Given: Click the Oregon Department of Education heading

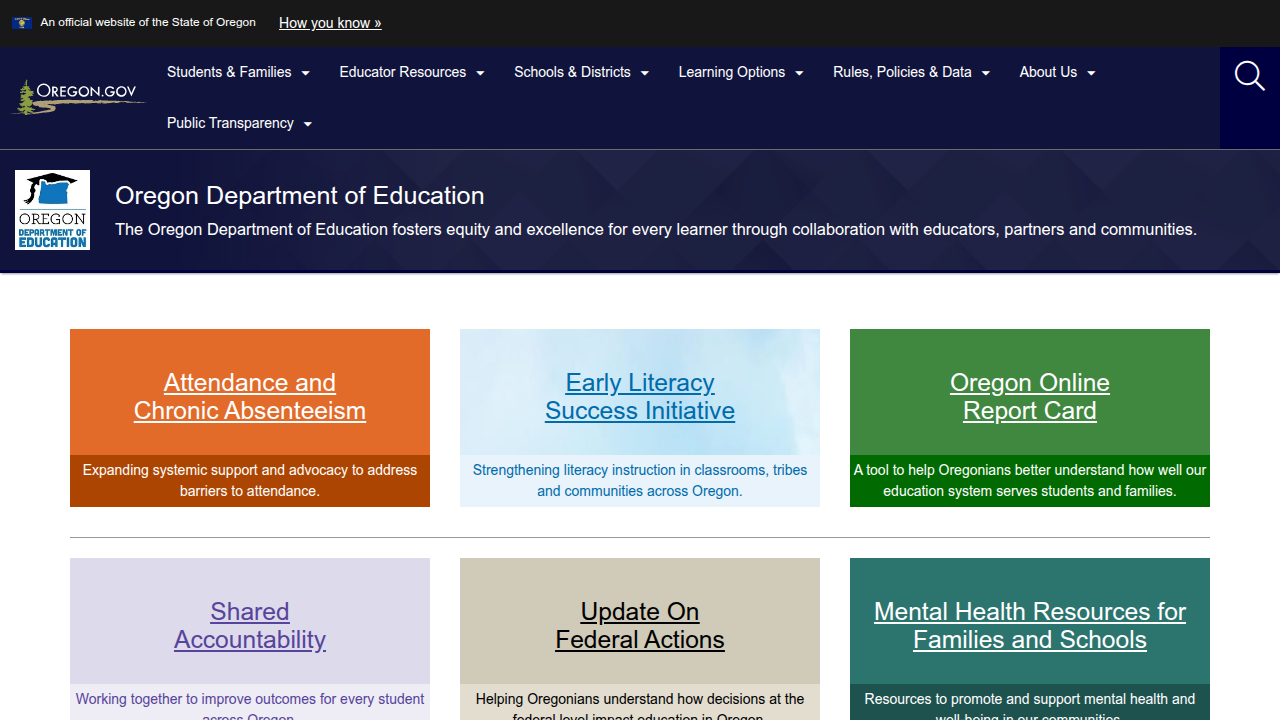Looking at the screenshot, I should point(300,196).
